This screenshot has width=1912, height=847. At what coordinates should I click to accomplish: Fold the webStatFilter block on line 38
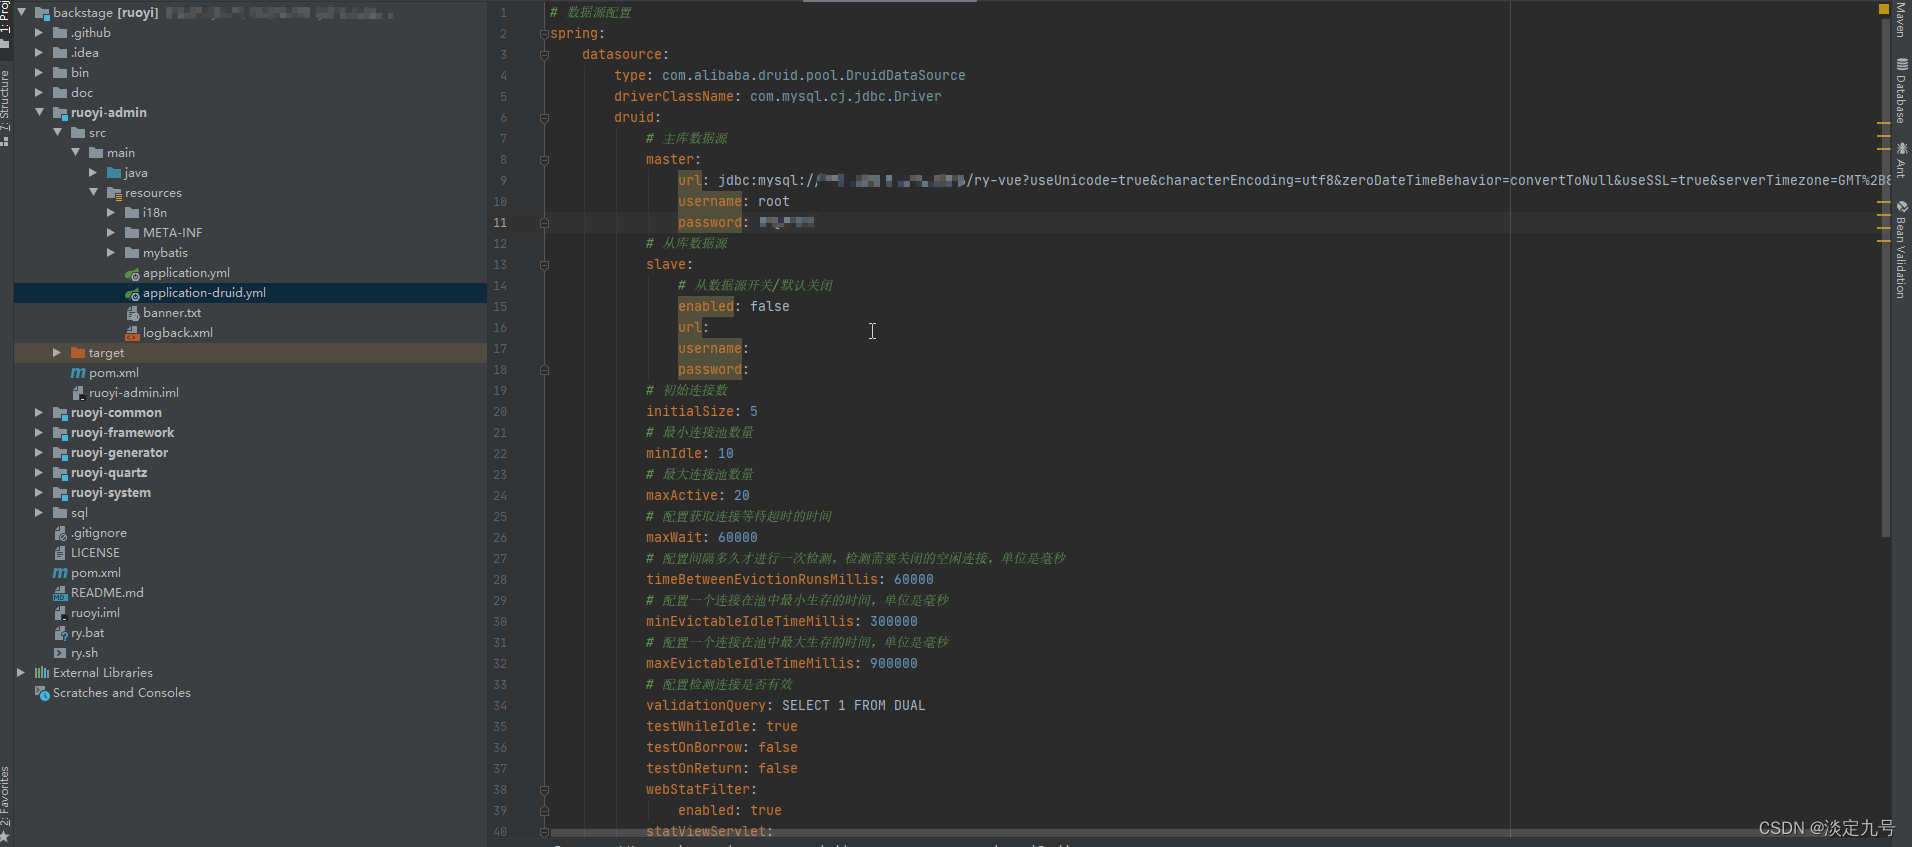544,789
